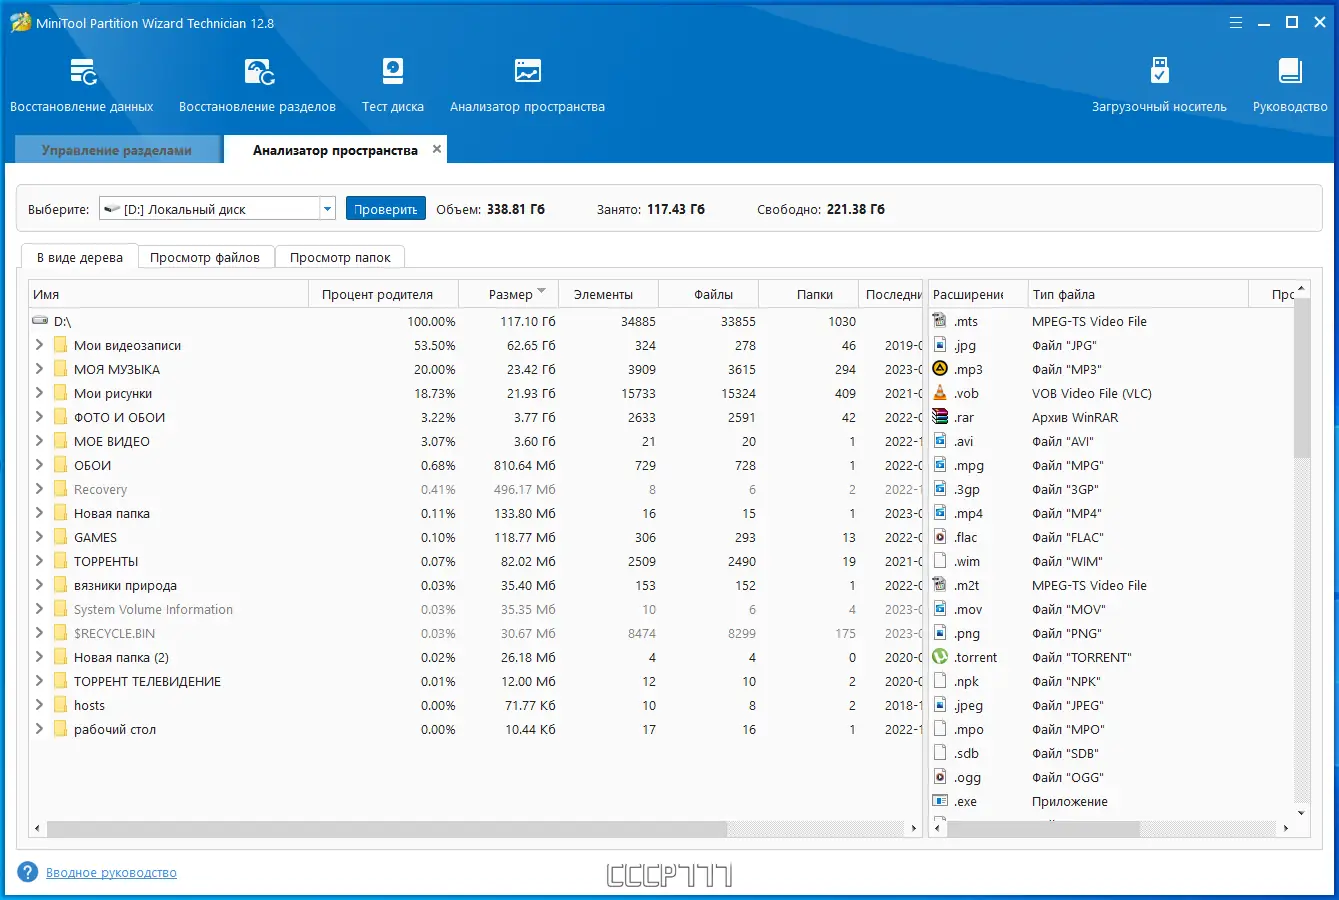The width and height of the screenshot is (1339, 900).
Task: Click the blue help question mark icon
Action: [28, 872]
